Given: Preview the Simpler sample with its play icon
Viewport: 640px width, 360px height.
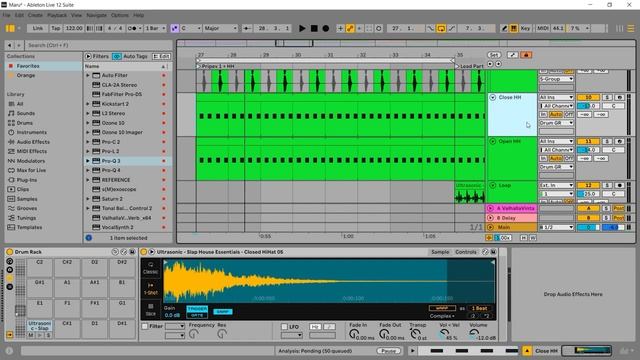Looking at the screenshot, I should point(151,252).
